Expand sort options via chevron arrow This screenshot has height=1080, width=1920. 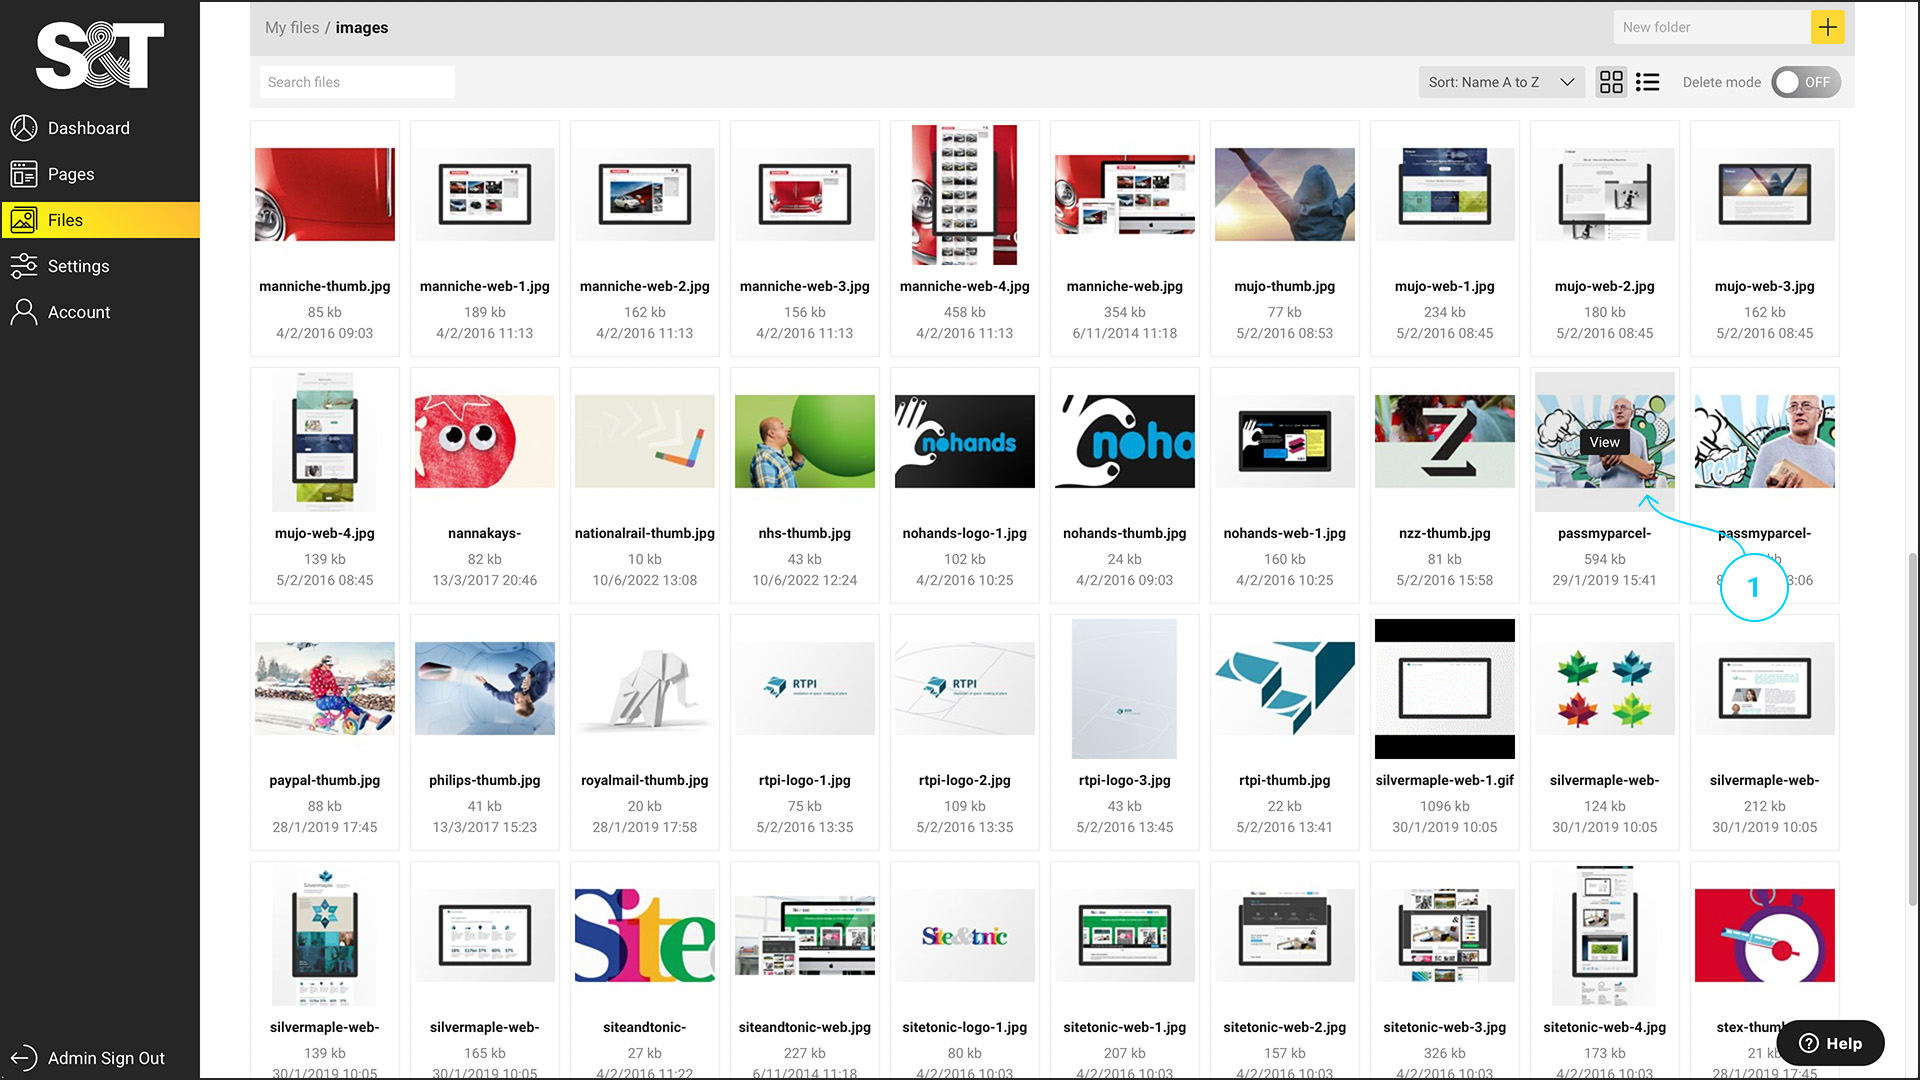1567,82
